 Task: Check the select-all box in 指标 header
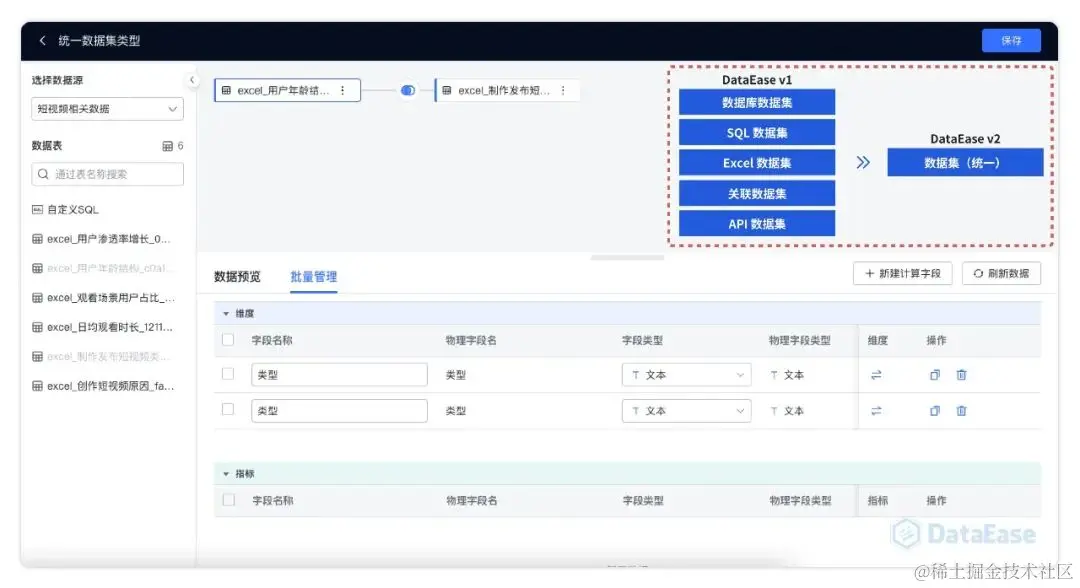pyautogui.click(x=228, y=500)
